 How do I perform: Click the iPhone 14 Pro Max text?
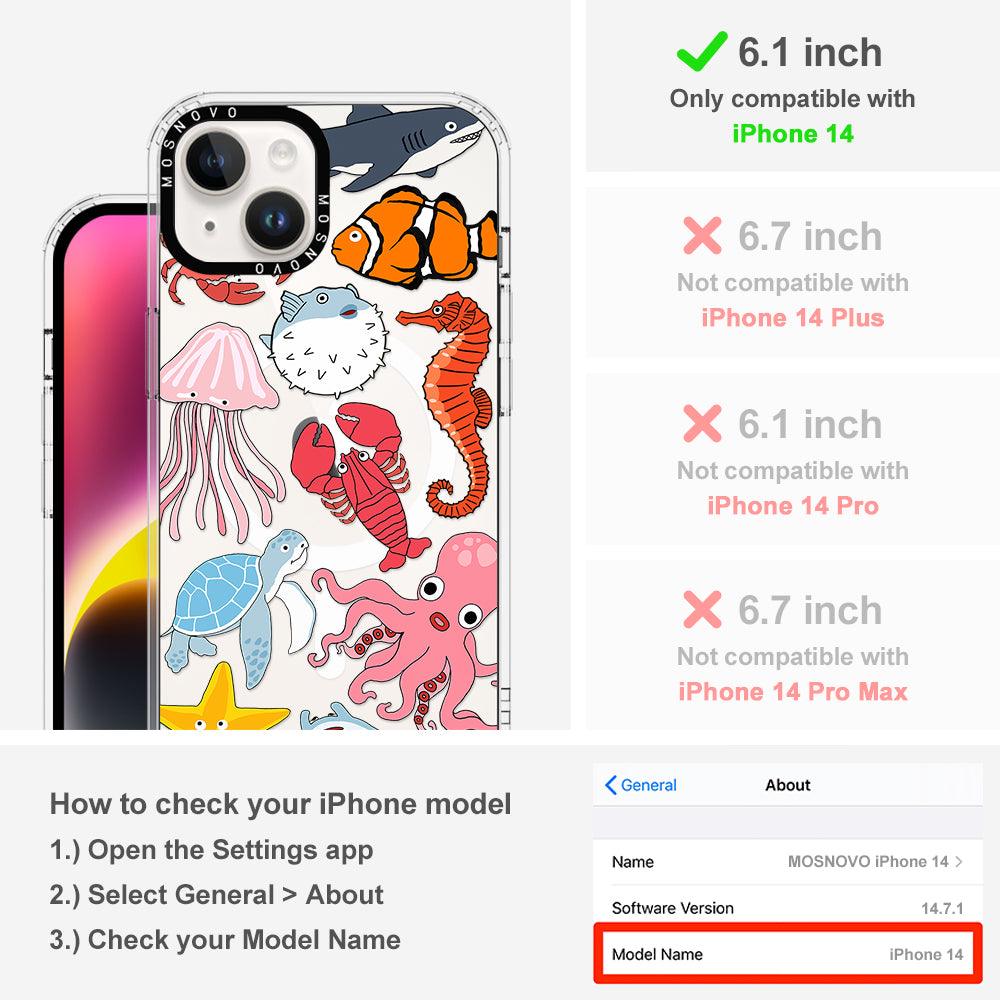(793, 692)
